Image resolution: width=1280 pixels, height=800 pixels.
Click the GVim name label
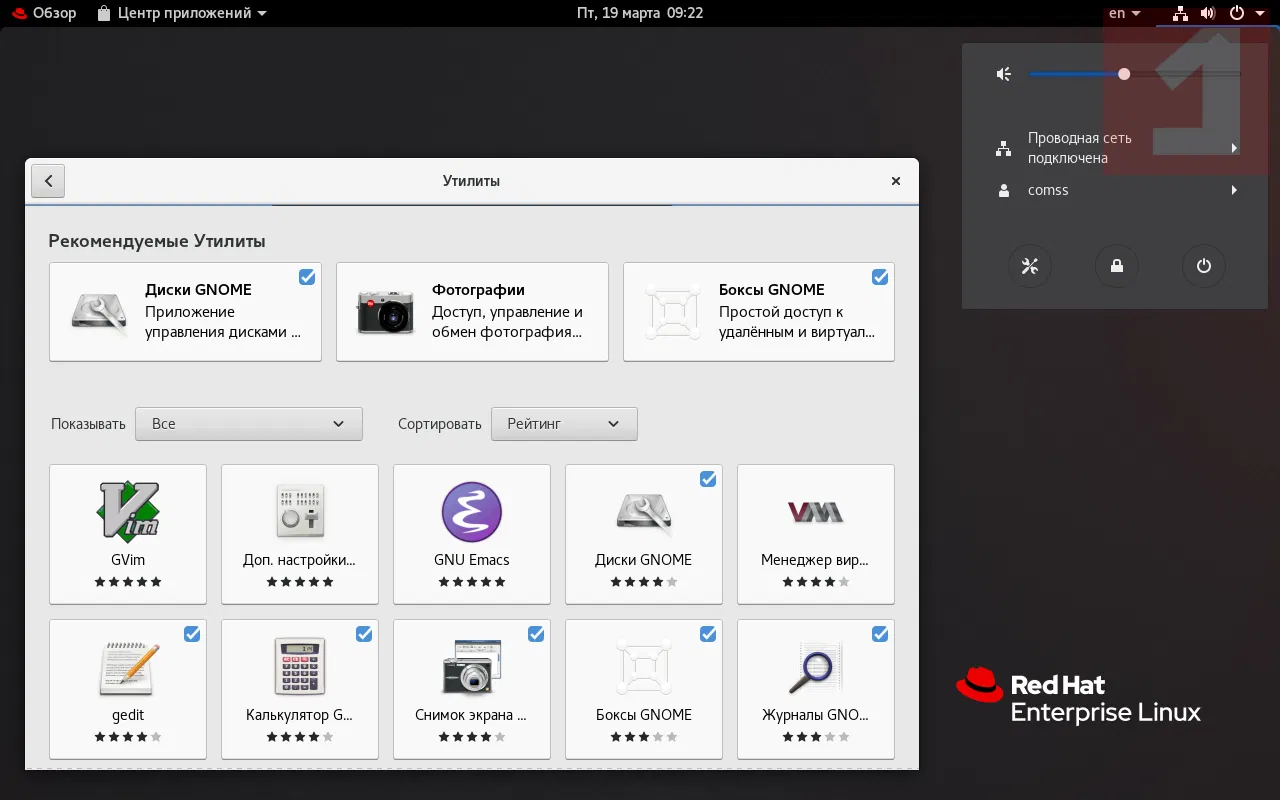coord(128,560)
